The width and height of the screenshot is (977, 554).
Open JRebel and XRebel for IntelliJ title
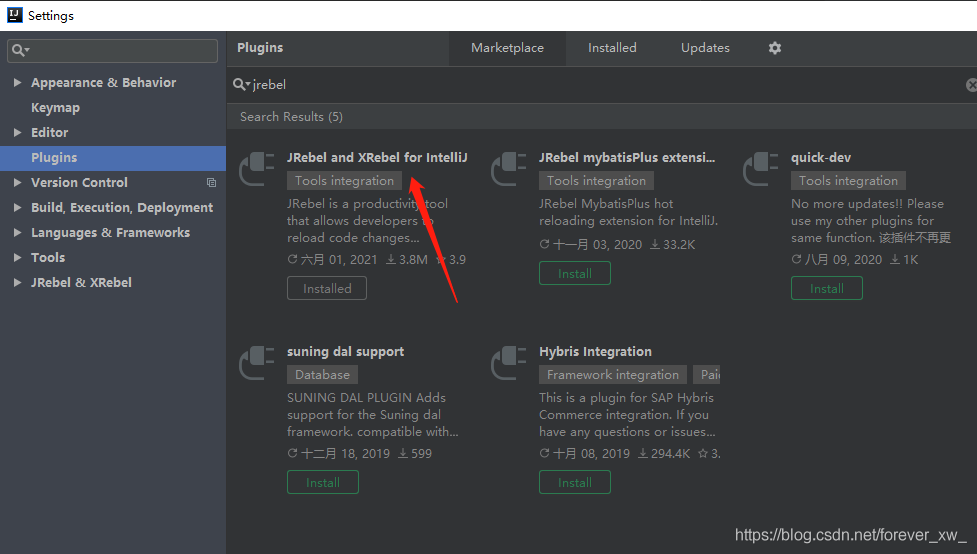pos(377,158)
